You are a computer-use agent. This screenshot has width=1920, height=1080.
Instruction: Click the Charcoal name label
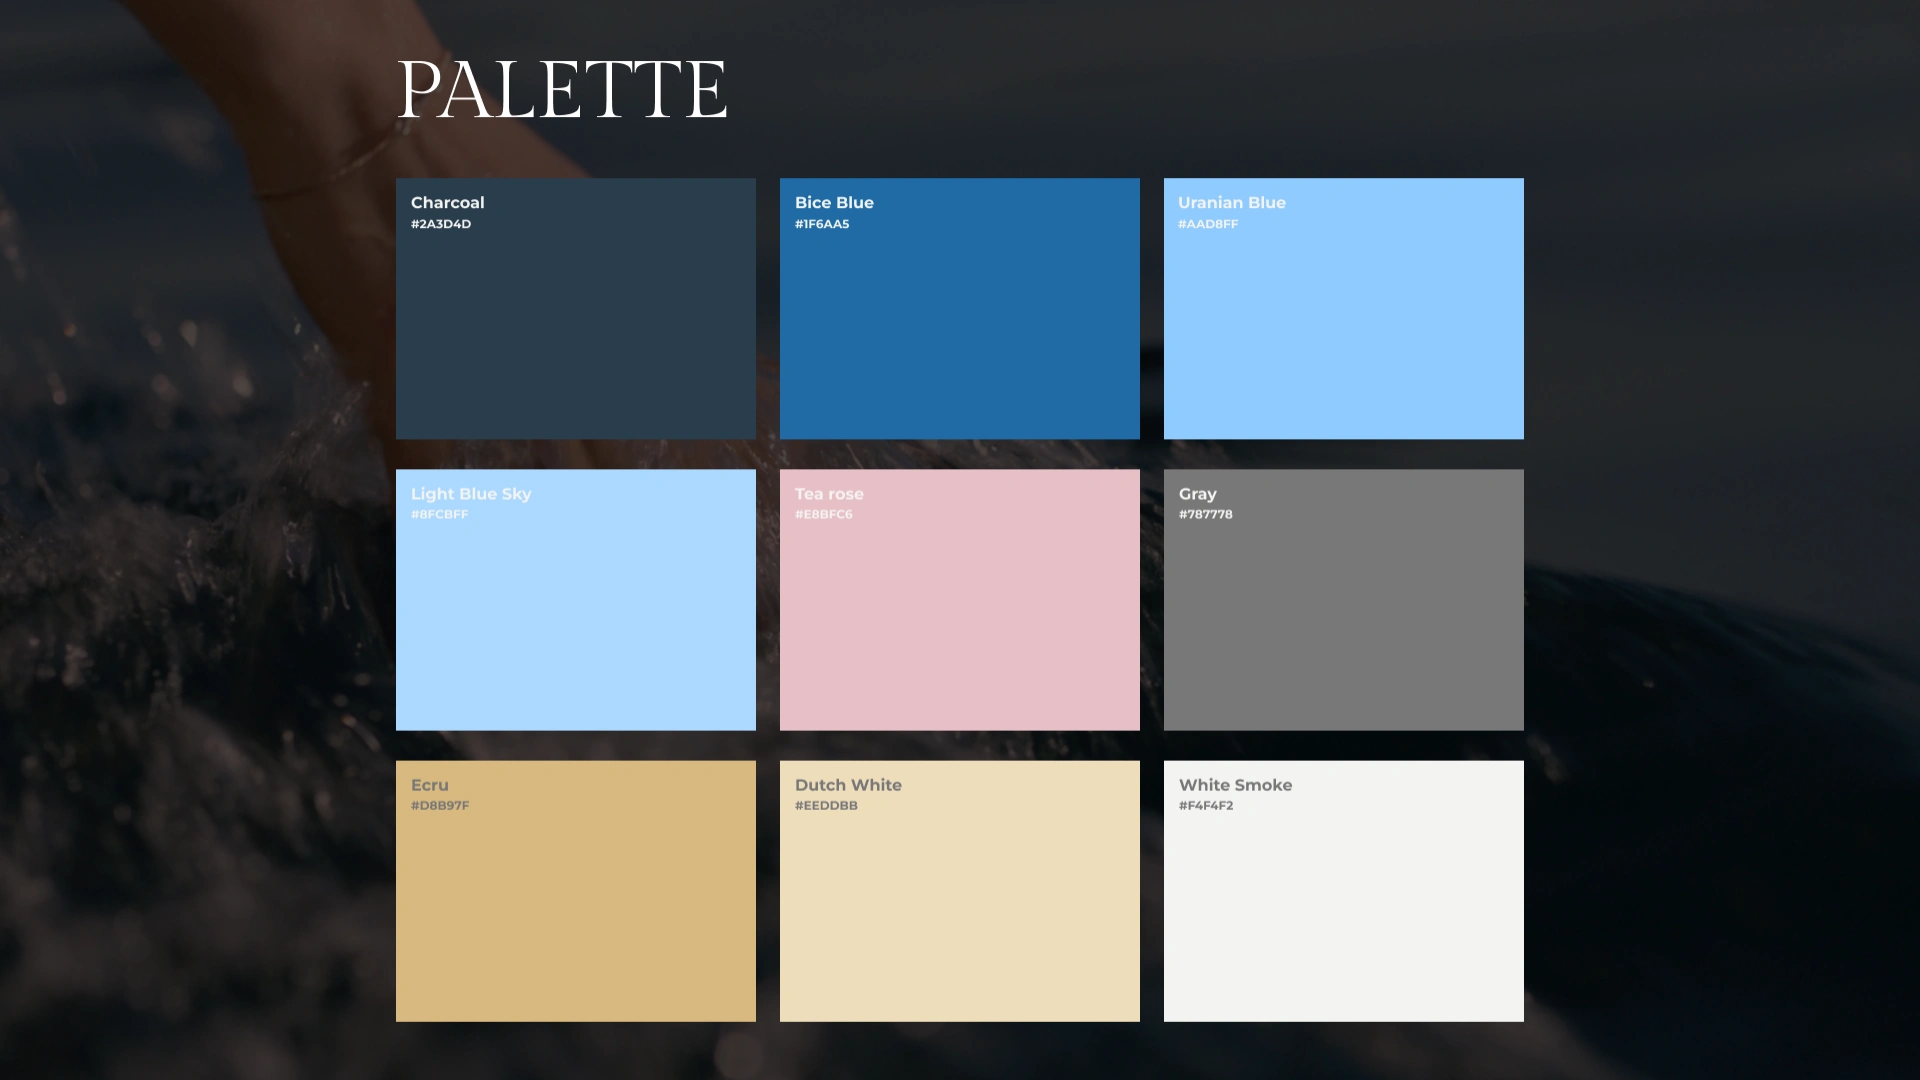447,202
